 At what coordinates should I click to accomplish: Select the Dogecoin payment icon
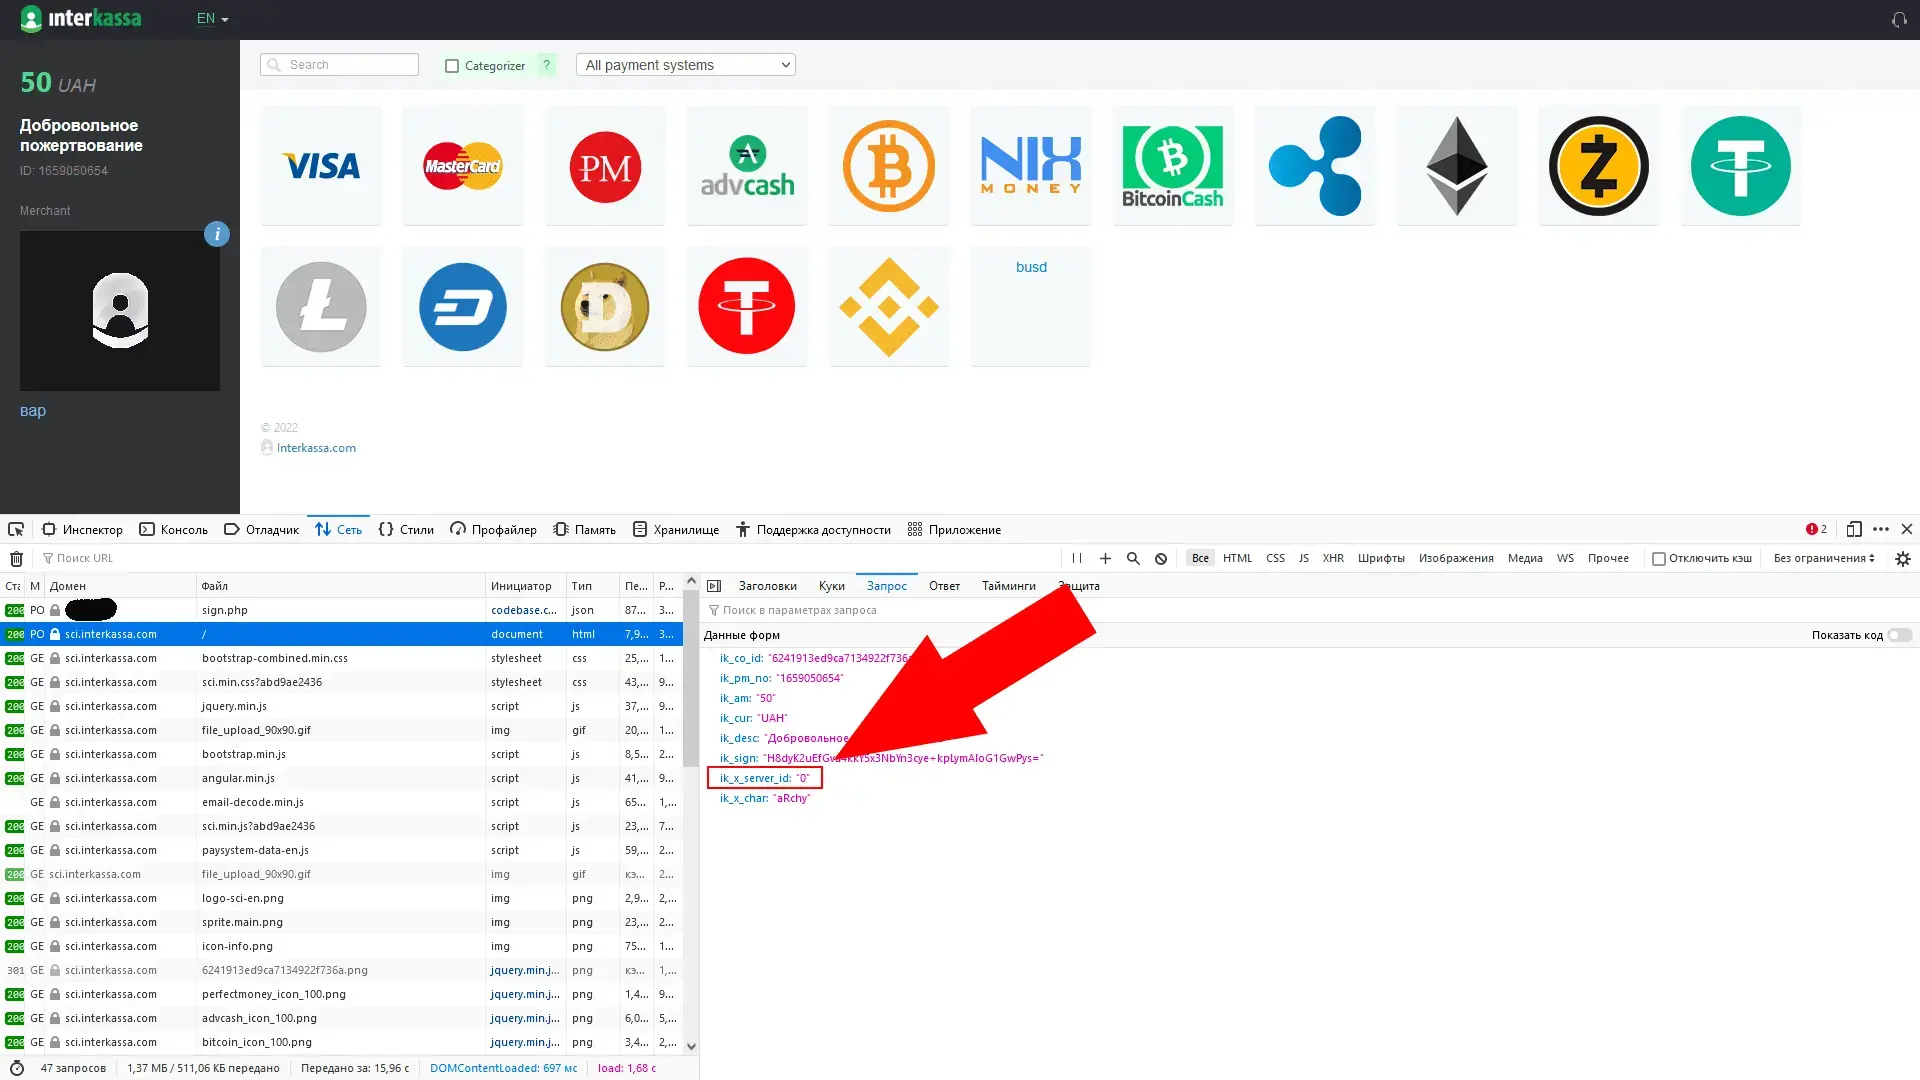[605, 307]
